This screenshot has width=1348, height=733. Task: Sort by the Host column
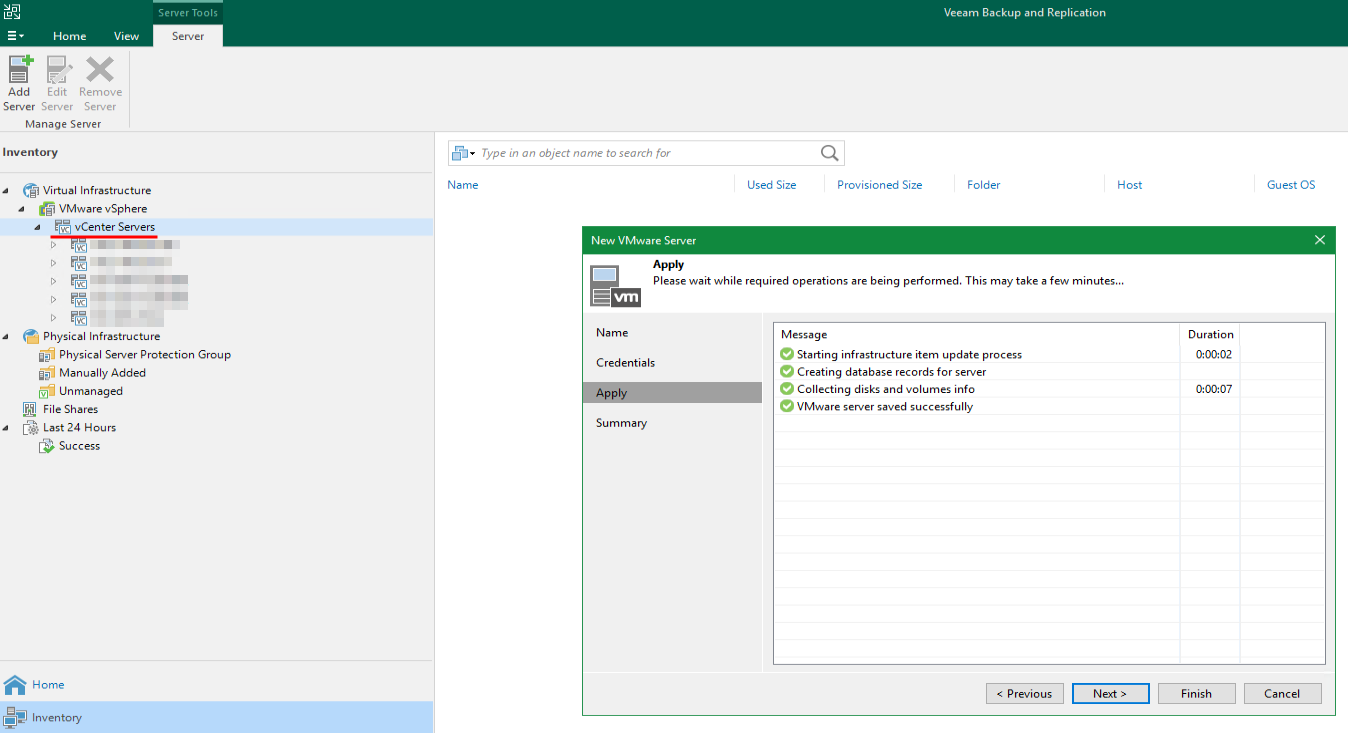pyautogui.click(x=1130, y=185)
